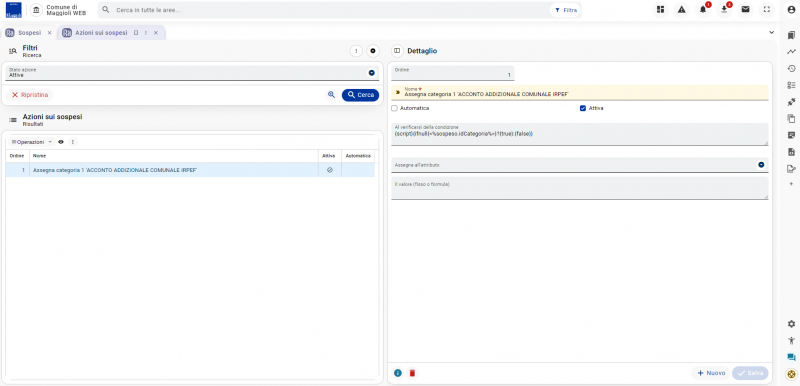Select row 'Assegna categoria 1' in results

190,170
